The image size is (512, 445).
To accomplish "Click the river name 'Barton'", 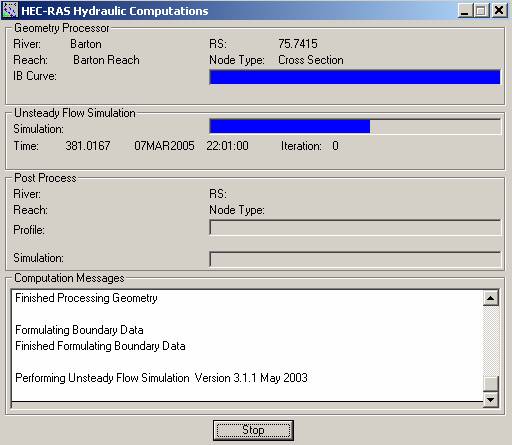I will click(x=86, y=44).
